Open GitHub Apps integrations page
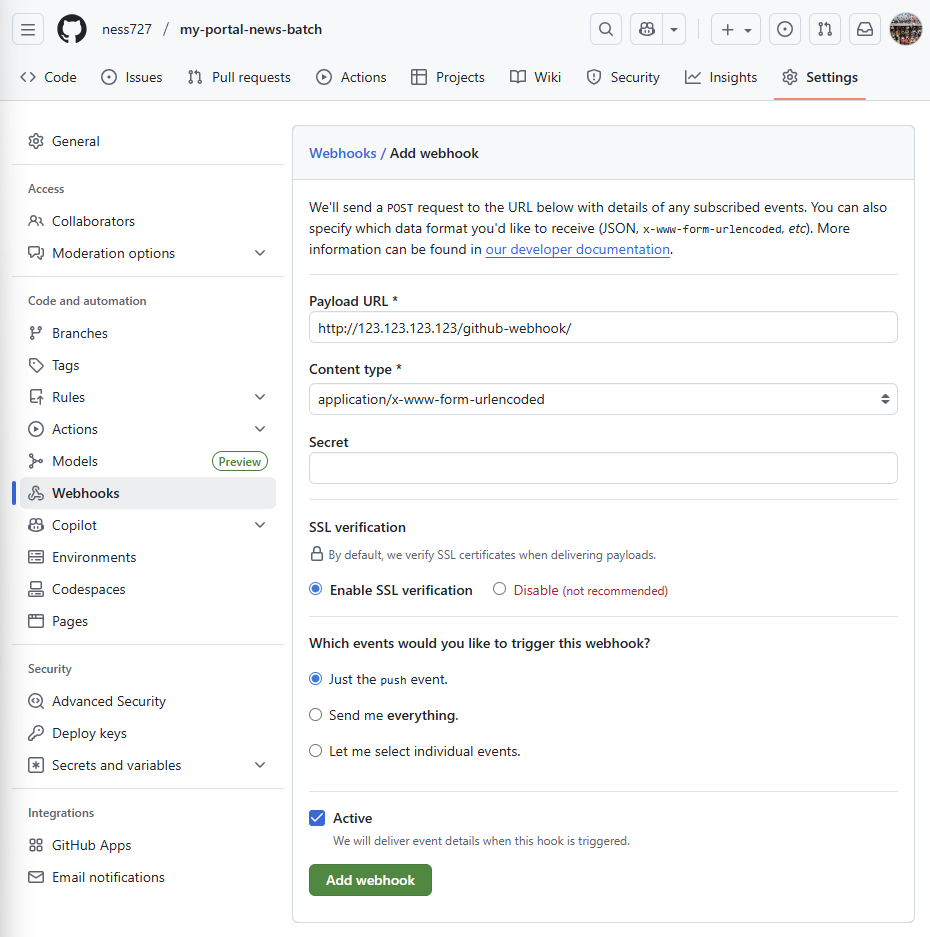The height and width of the screenshot is (937, 930). pos(148,845)
